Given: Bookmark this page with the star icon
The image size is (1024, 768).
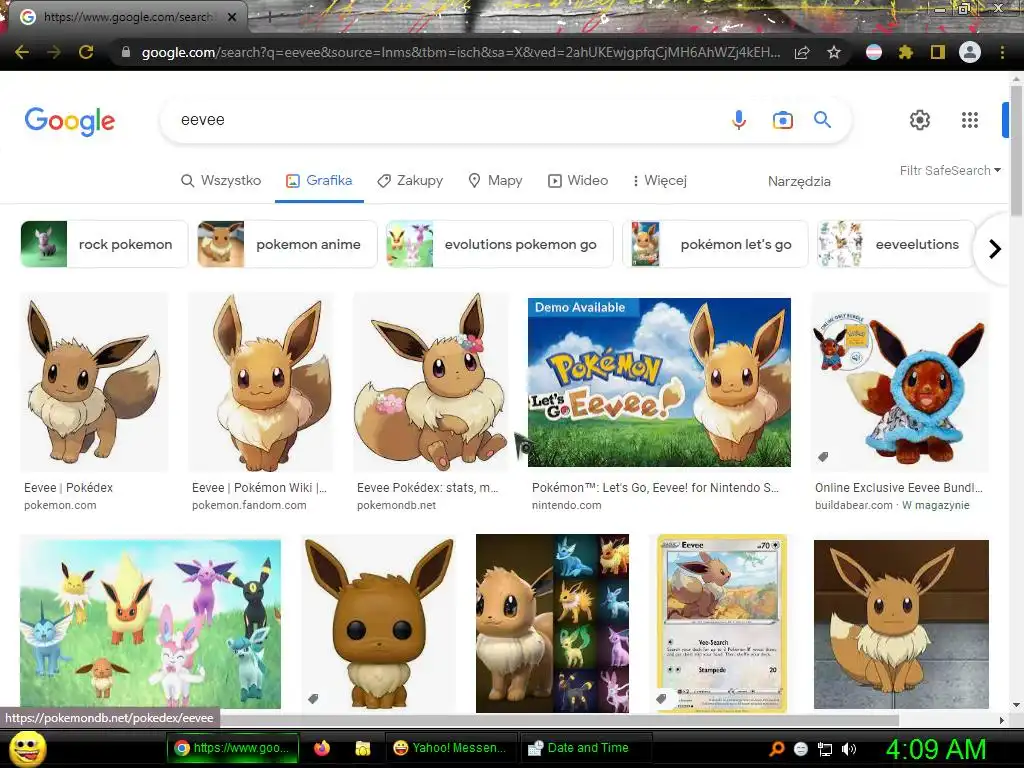Looking at the screenshot, I should click(x=834, y=52).
